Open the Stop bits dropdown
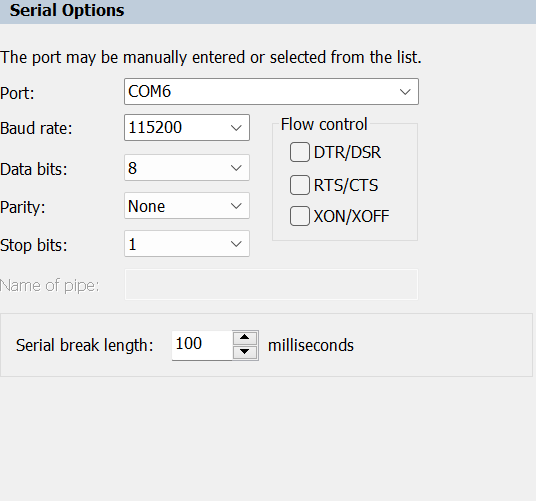536x501 pixels. (187, 244)
